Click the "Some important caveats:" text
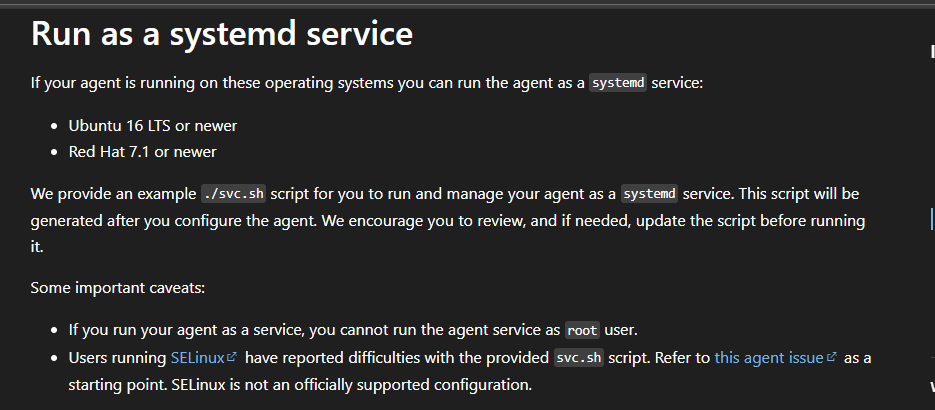Viewport: 935px width, 410px height. coord(118,288)
